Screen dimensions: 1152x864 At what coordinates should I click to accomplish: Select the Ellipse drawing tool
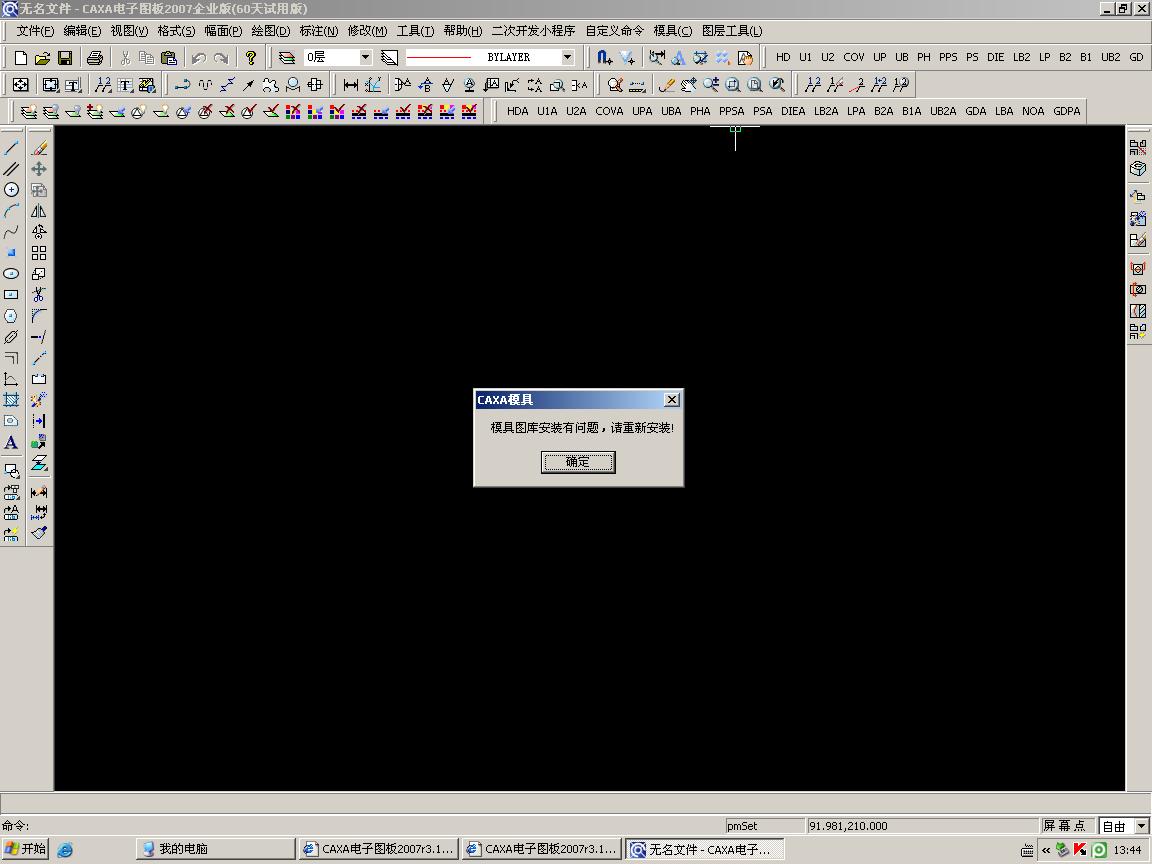point(11,273)
